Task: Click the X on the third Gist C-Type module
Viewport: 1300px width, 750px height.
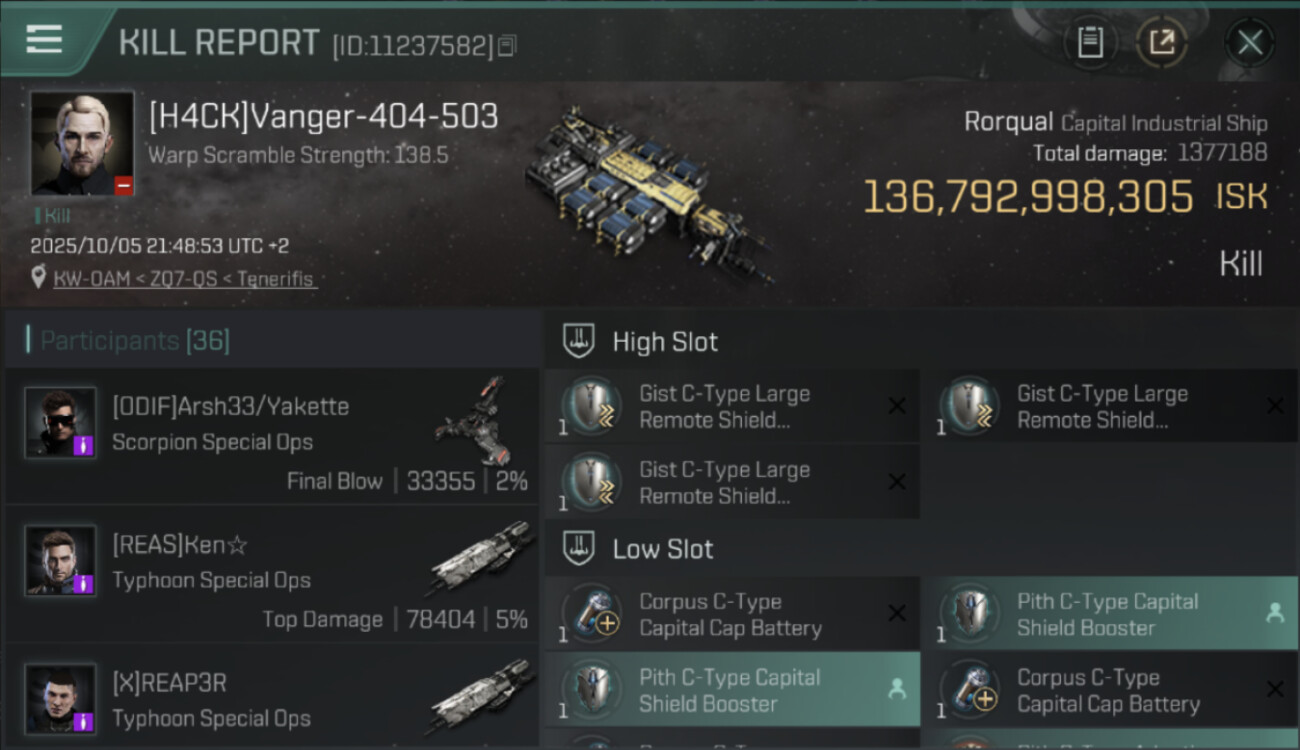Action: point(897,482)
